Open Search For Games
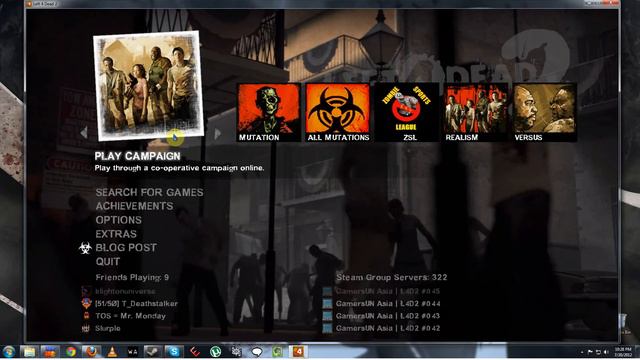 pos(149,192)
